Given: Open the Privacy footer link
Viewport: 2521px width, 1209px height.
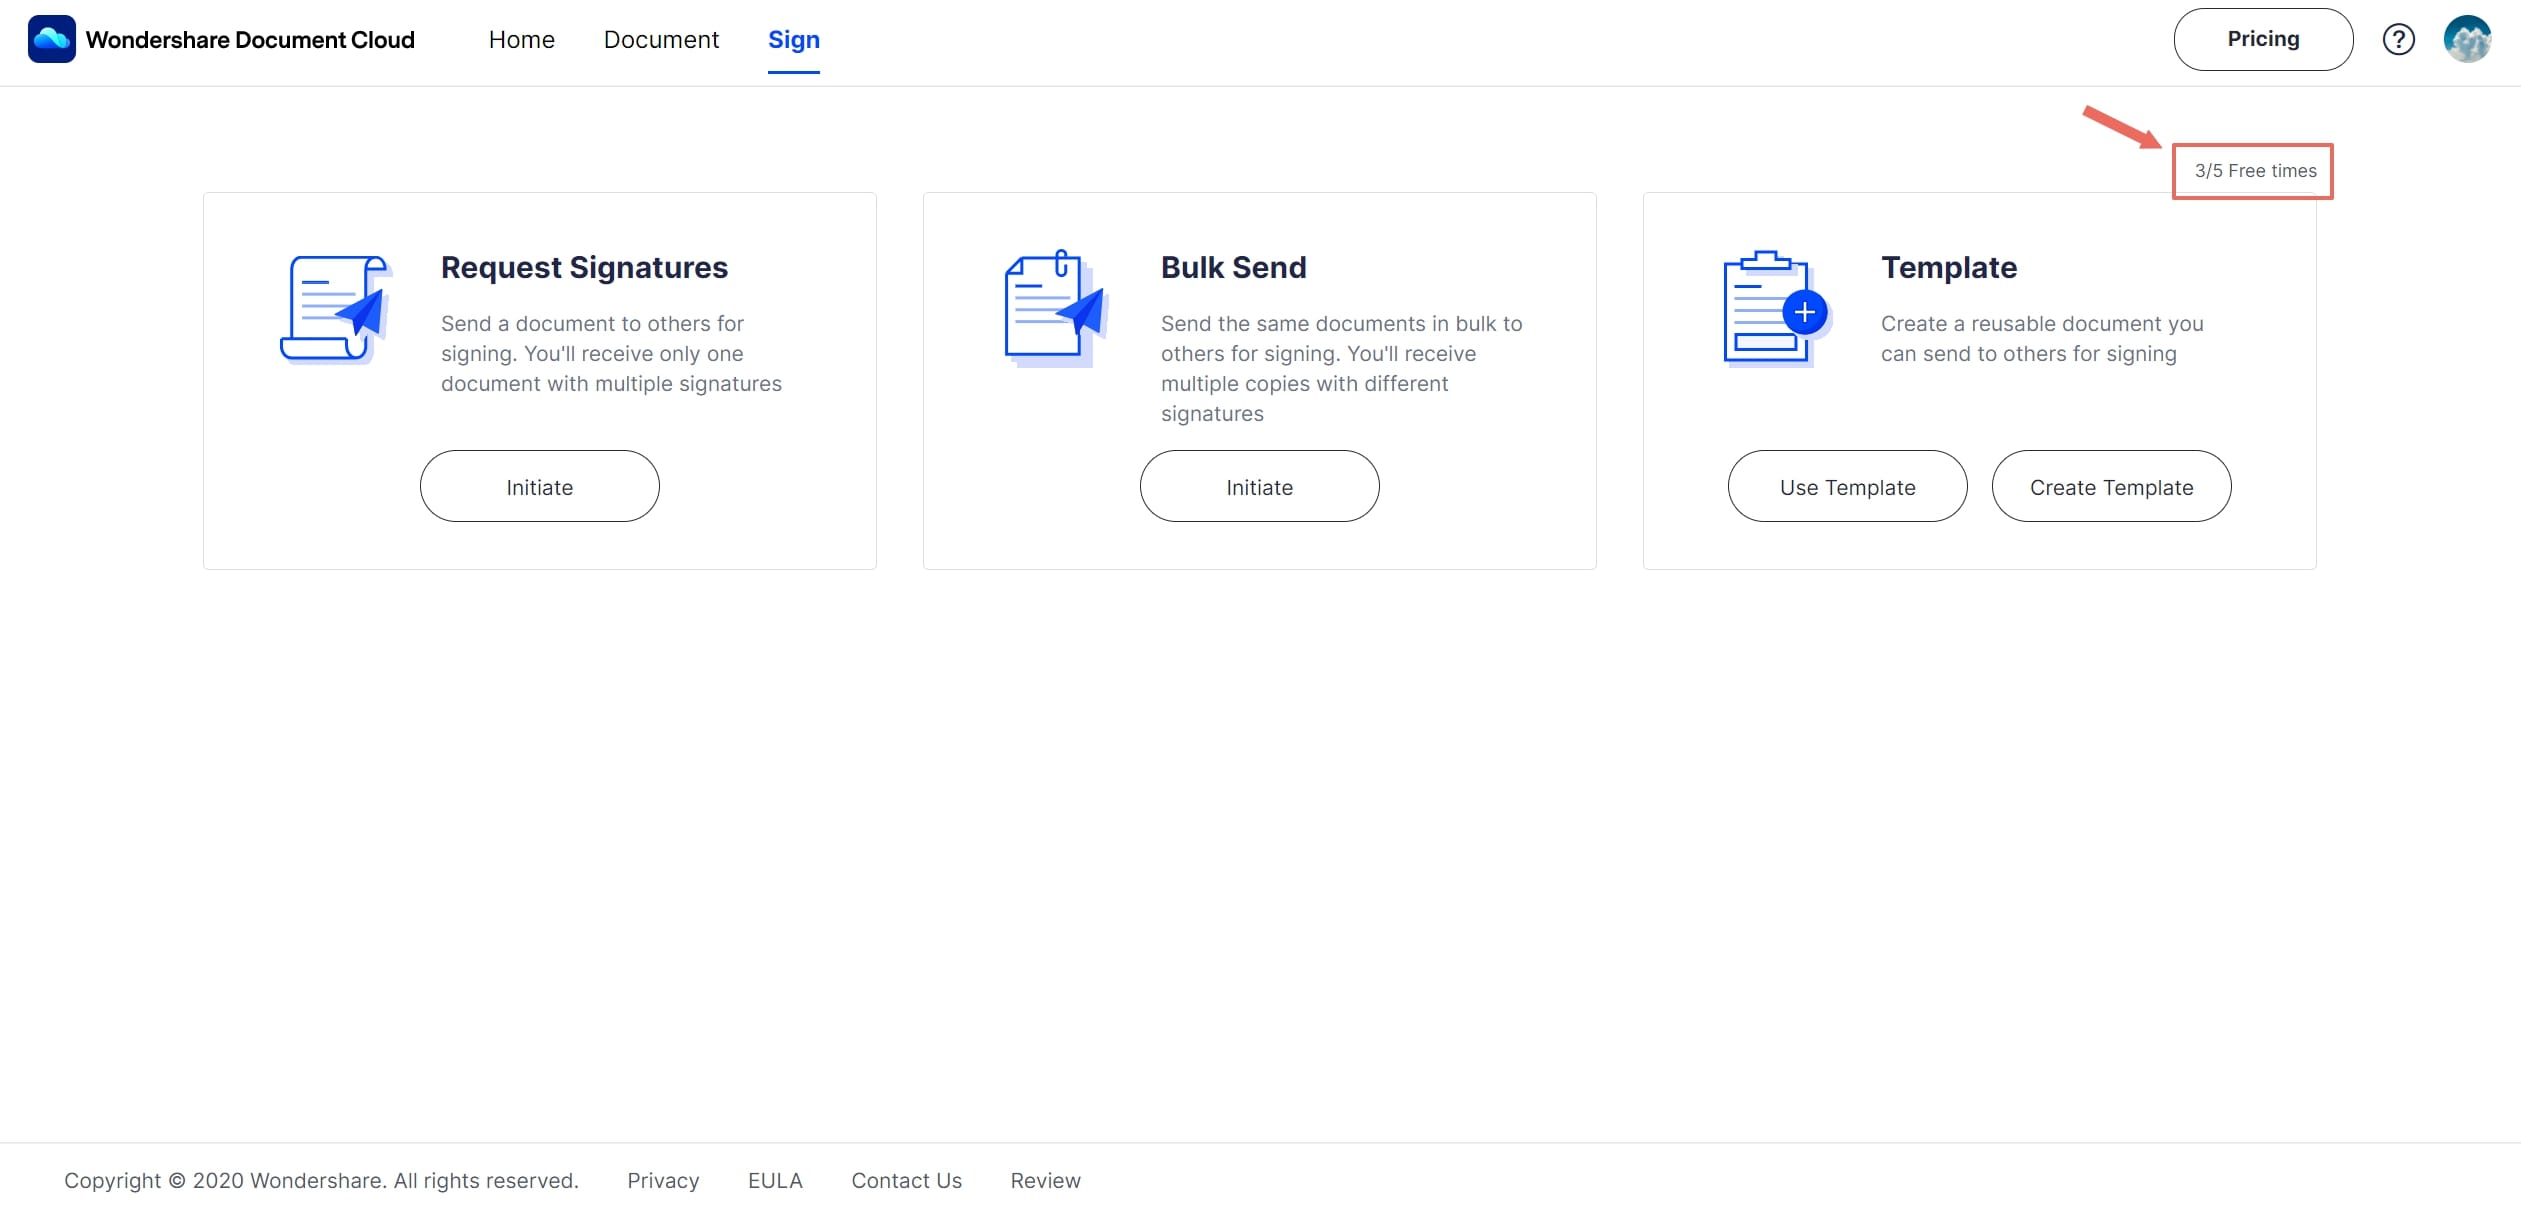Looking at the screenshot, I should pos(663,1180).
